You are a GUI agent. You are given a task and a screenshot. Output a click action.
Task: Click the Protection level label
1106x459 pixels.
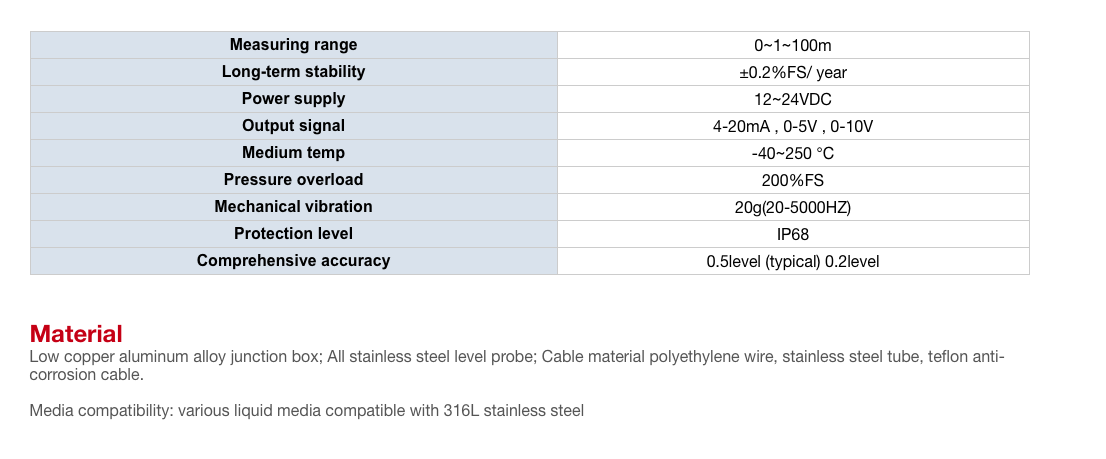[293, 233]
